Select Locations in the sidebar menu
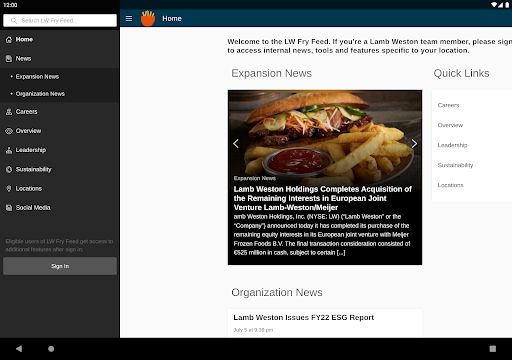The height and width of the screenshot is (360, 512). coord(60,189)
